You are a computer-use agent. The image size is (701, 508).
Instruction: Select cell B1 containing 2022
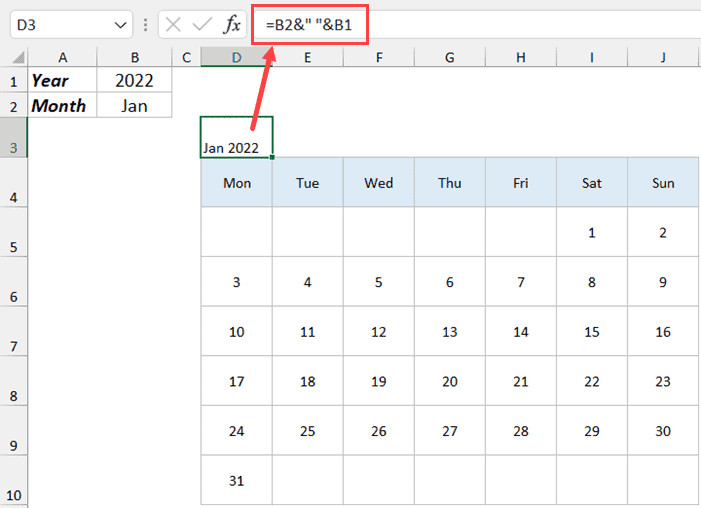[134, 80]
